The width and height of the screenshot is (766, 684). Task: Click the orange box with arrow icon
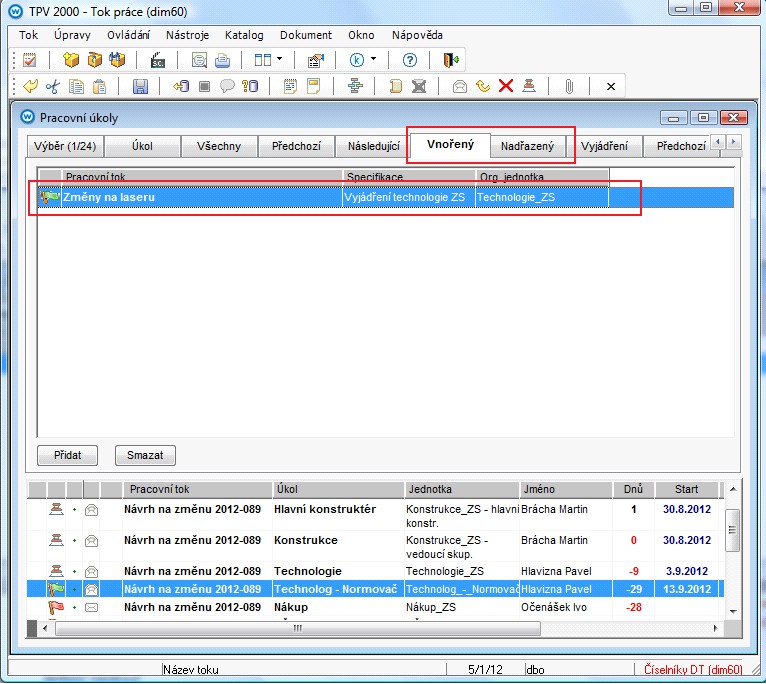coord(94,60)
